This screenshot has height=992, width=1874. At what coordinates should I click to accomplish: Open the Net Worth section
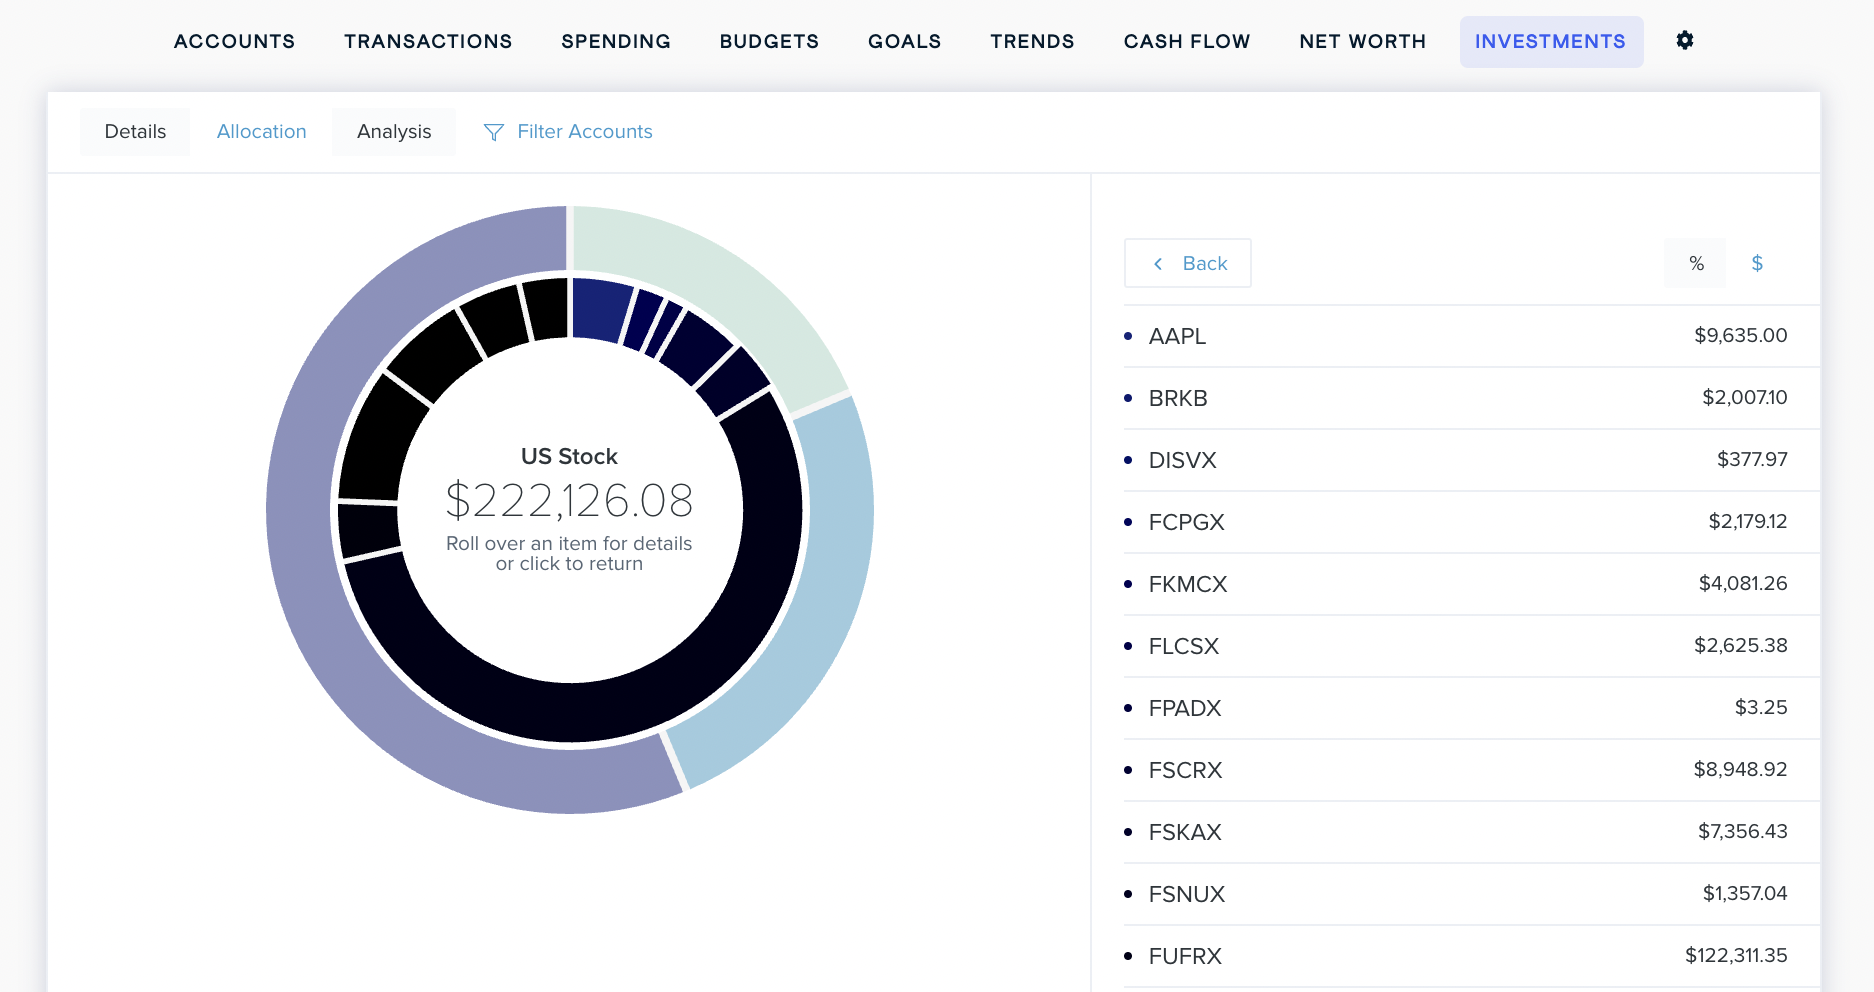[x=1362, y=42]
